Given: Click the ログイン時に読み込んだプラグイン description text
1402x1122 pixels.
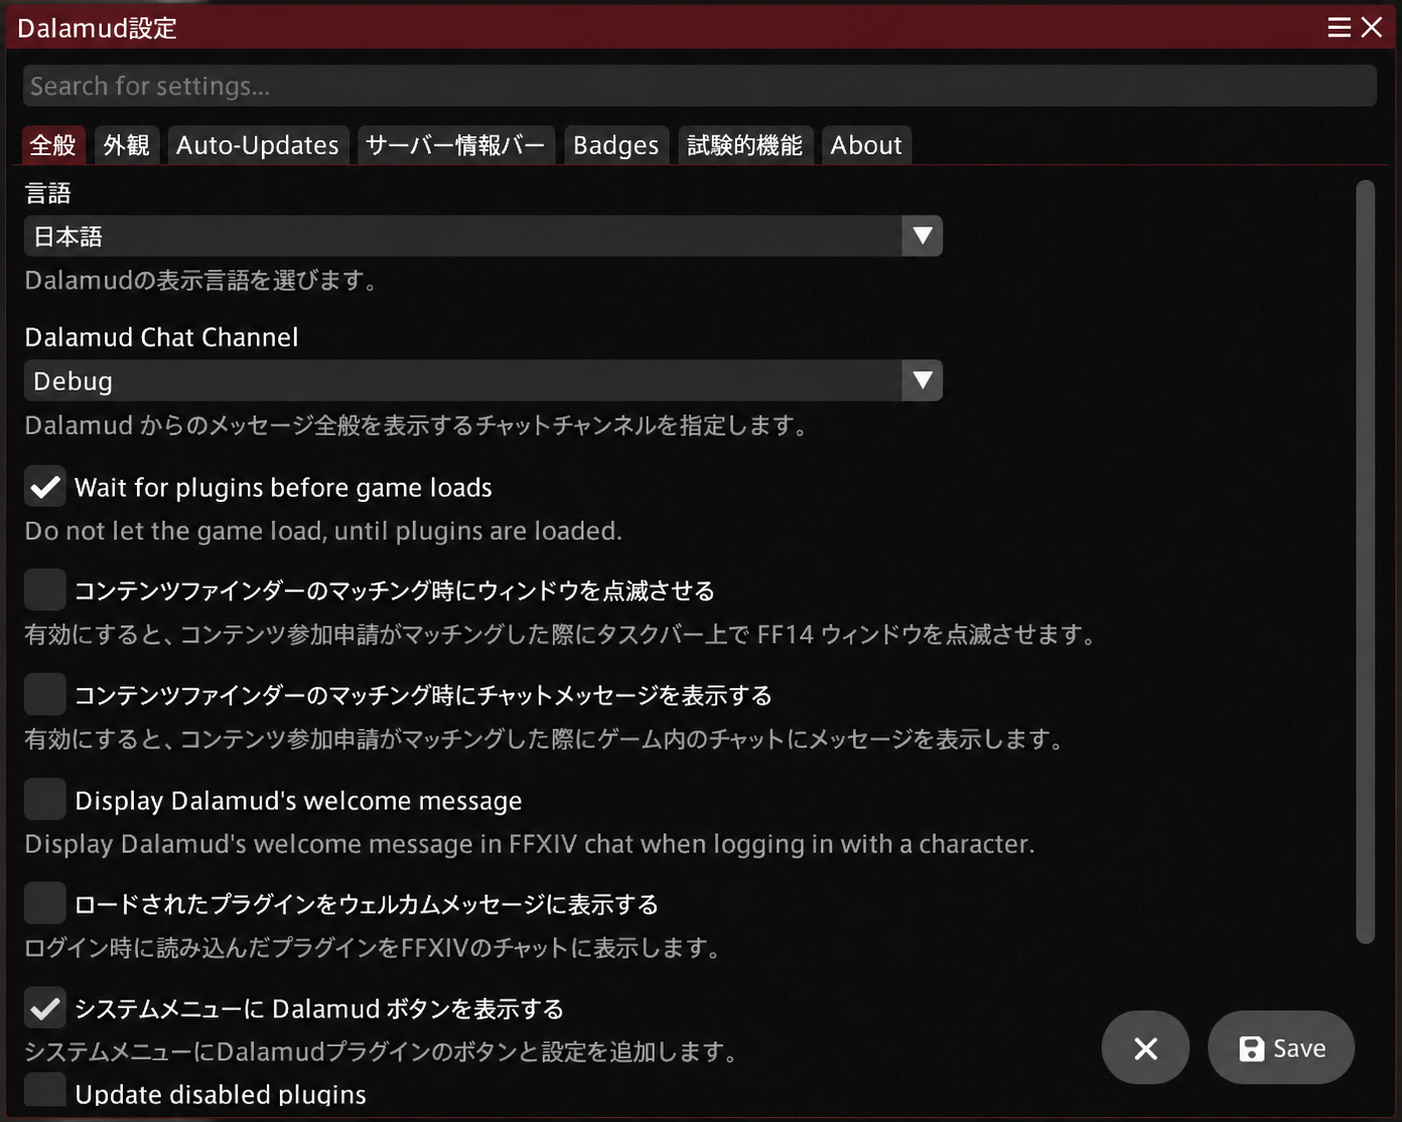Looking at the screenshot, I should click(x=374, y=947).
